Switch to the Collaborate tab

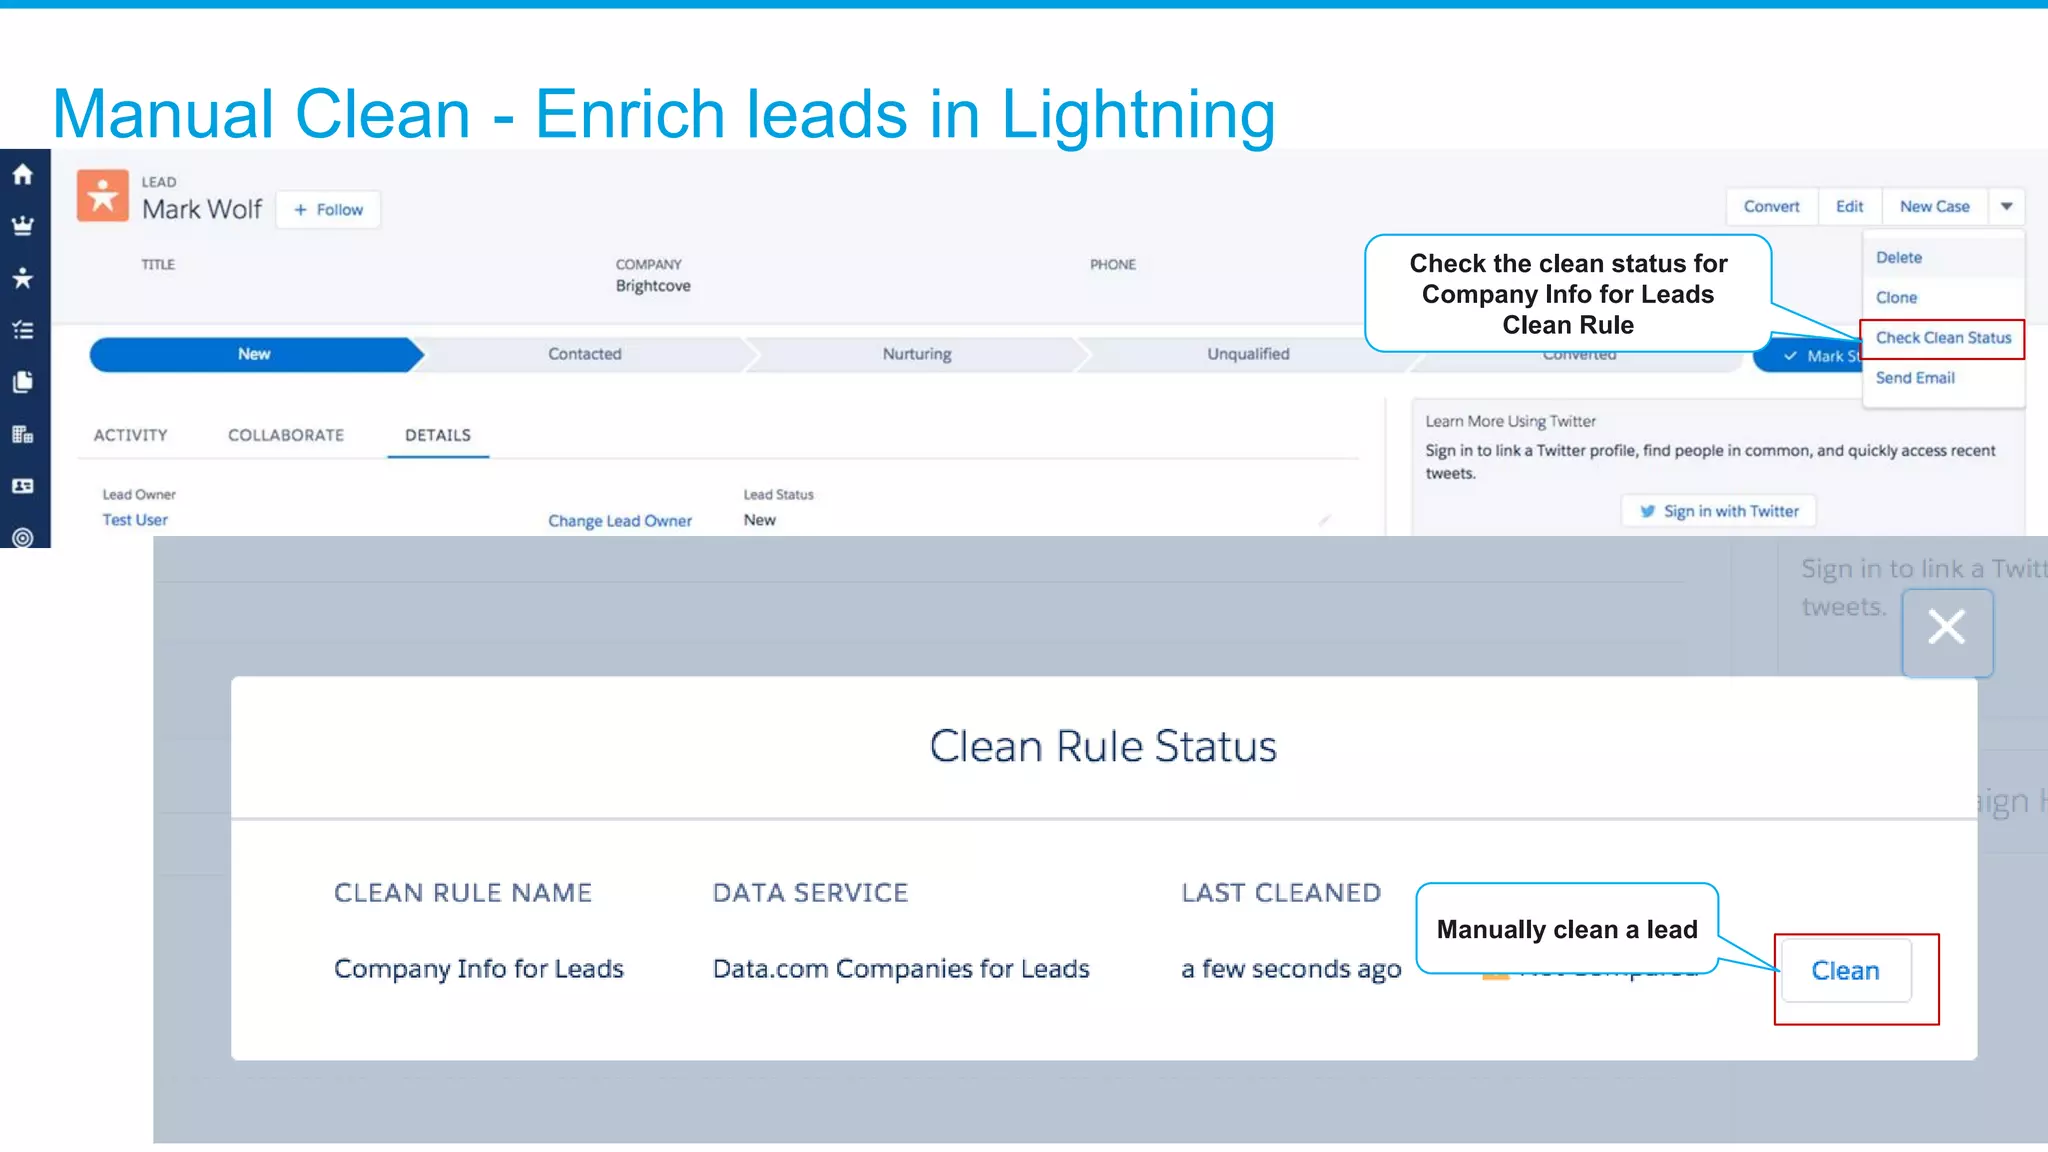(286, 435)
